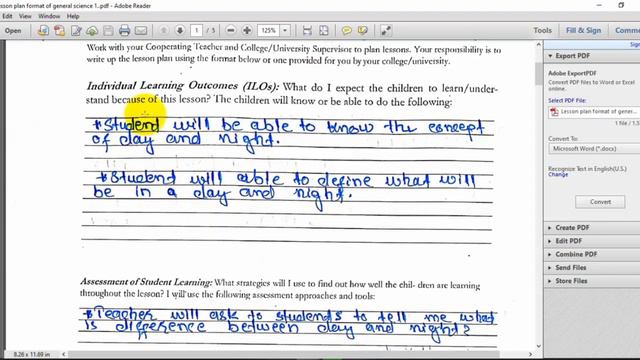Click the 125% zoom value field
Image resolution: width=640 pixels, height=360 pixels.
tap(269, 31)
